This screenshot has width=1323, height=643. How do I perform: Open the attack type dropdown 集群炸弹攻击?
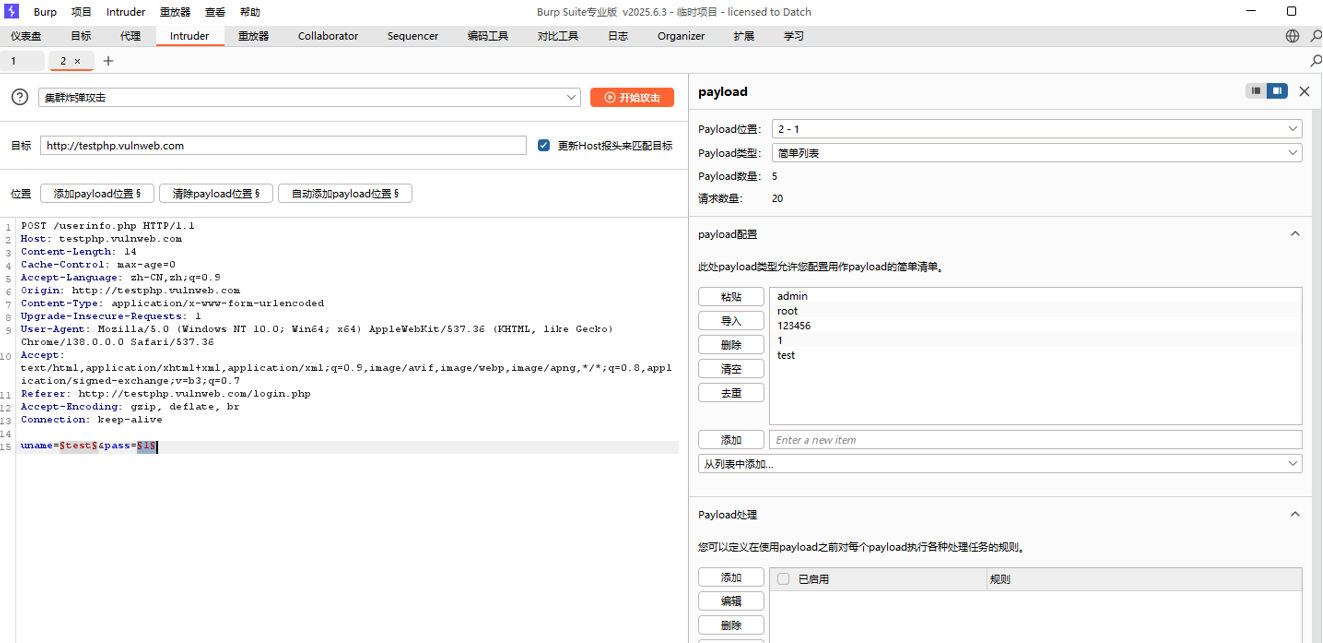pos(309,97)
